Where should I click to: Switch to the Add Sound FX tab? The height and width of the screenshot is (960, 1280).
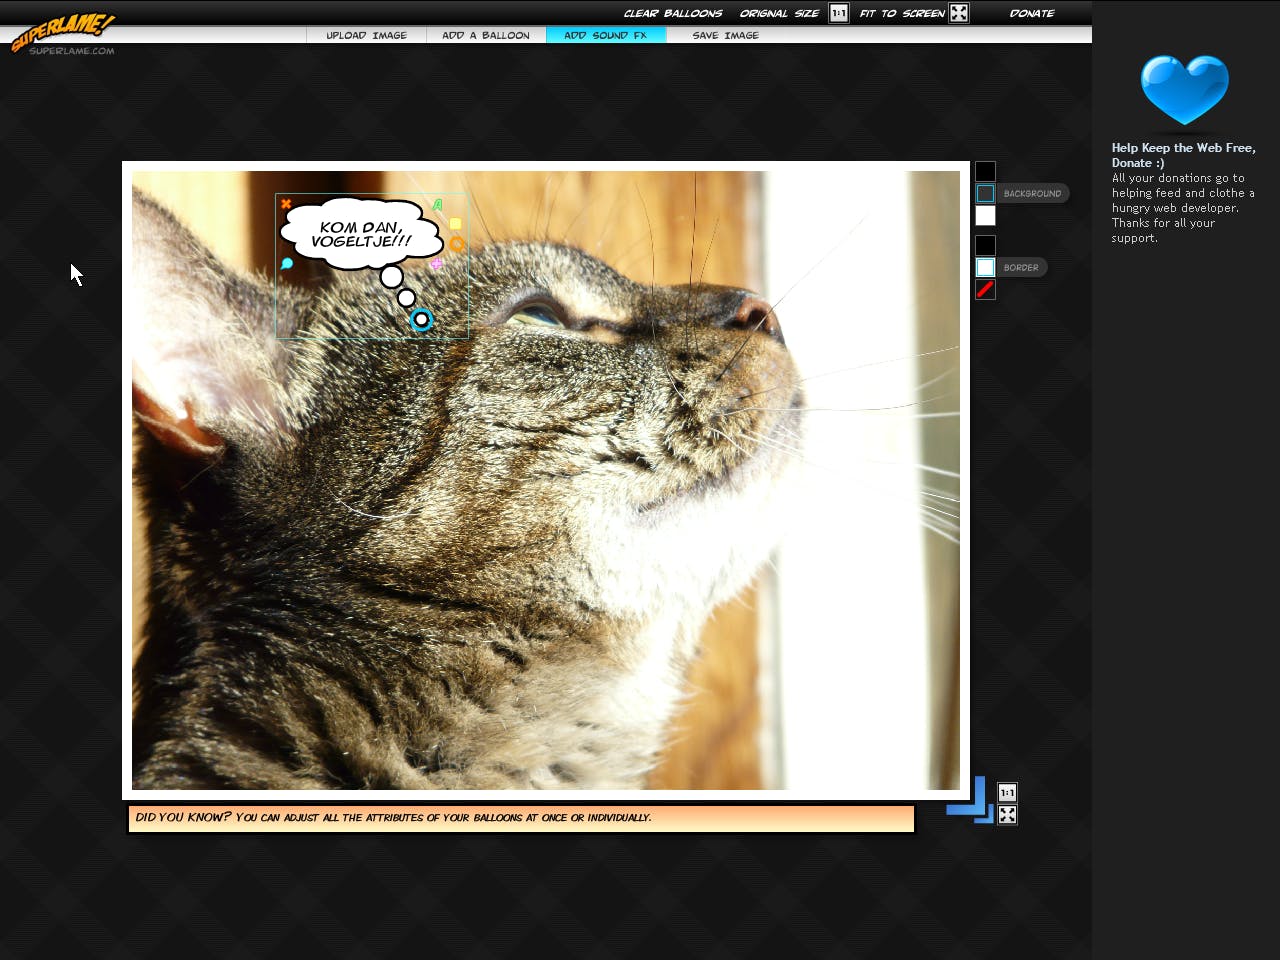pyautogui.click(x=606, y=35)
